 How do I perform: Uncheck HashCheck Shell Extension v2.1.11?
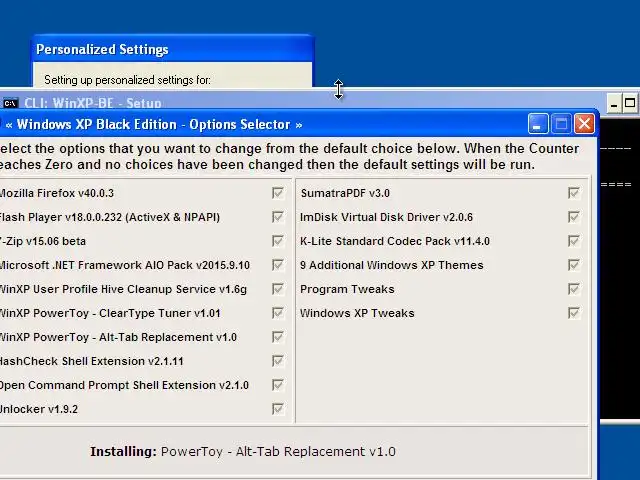coord(278,361)
